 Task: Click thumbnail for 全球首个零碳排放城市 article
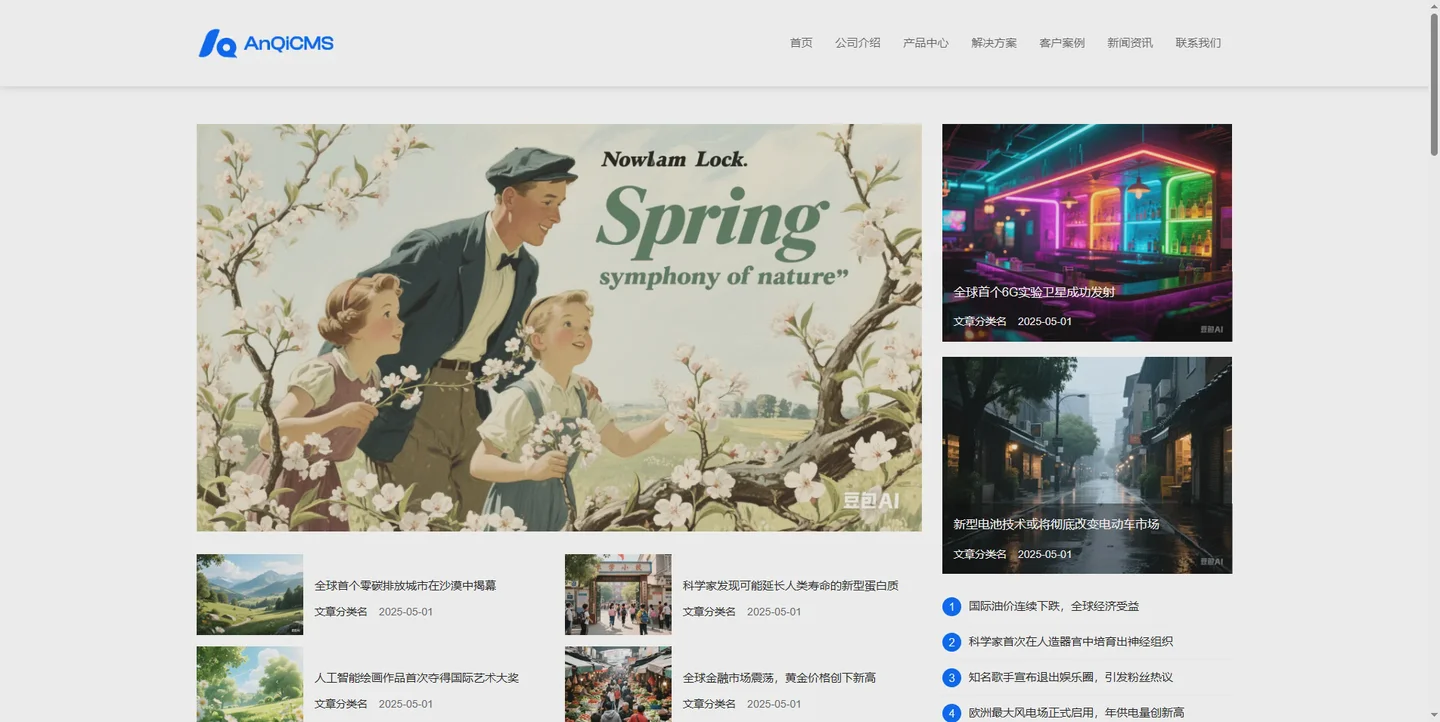click(x=250, y=595)
